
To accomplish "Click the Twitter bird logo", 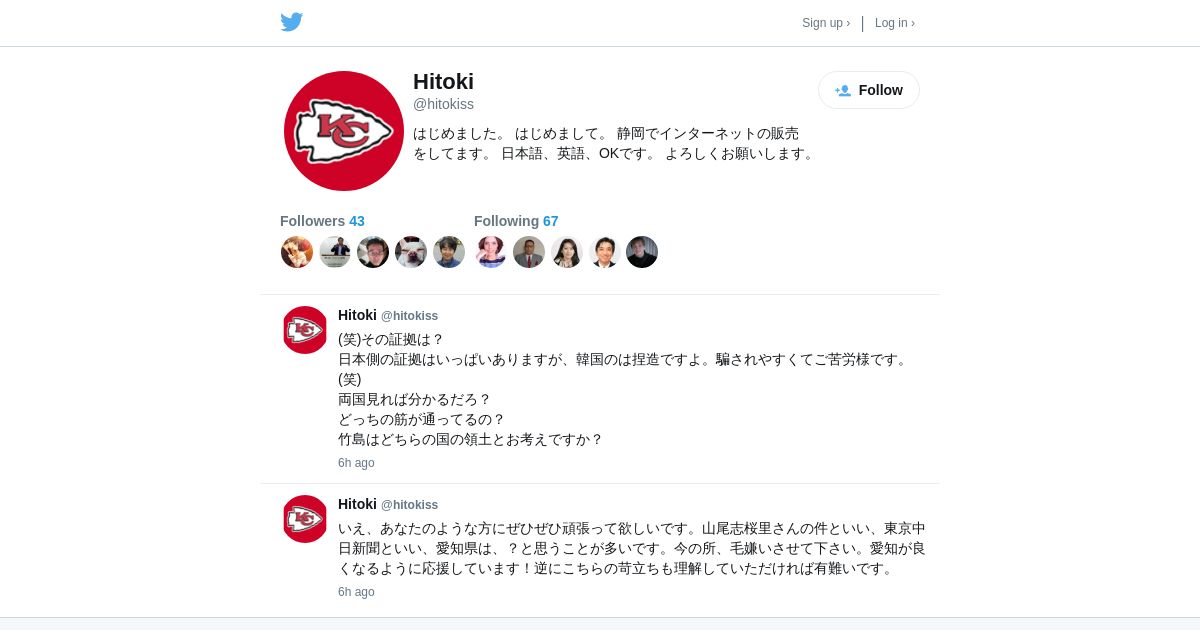I will 291,22.
